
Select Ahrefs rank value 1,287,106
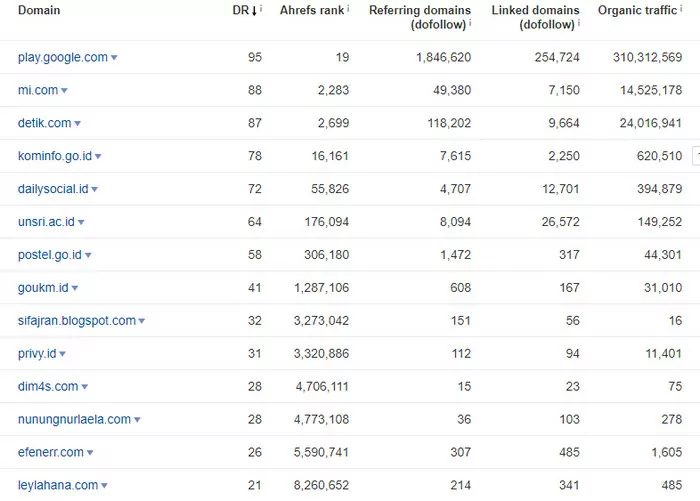coord(321,288)
